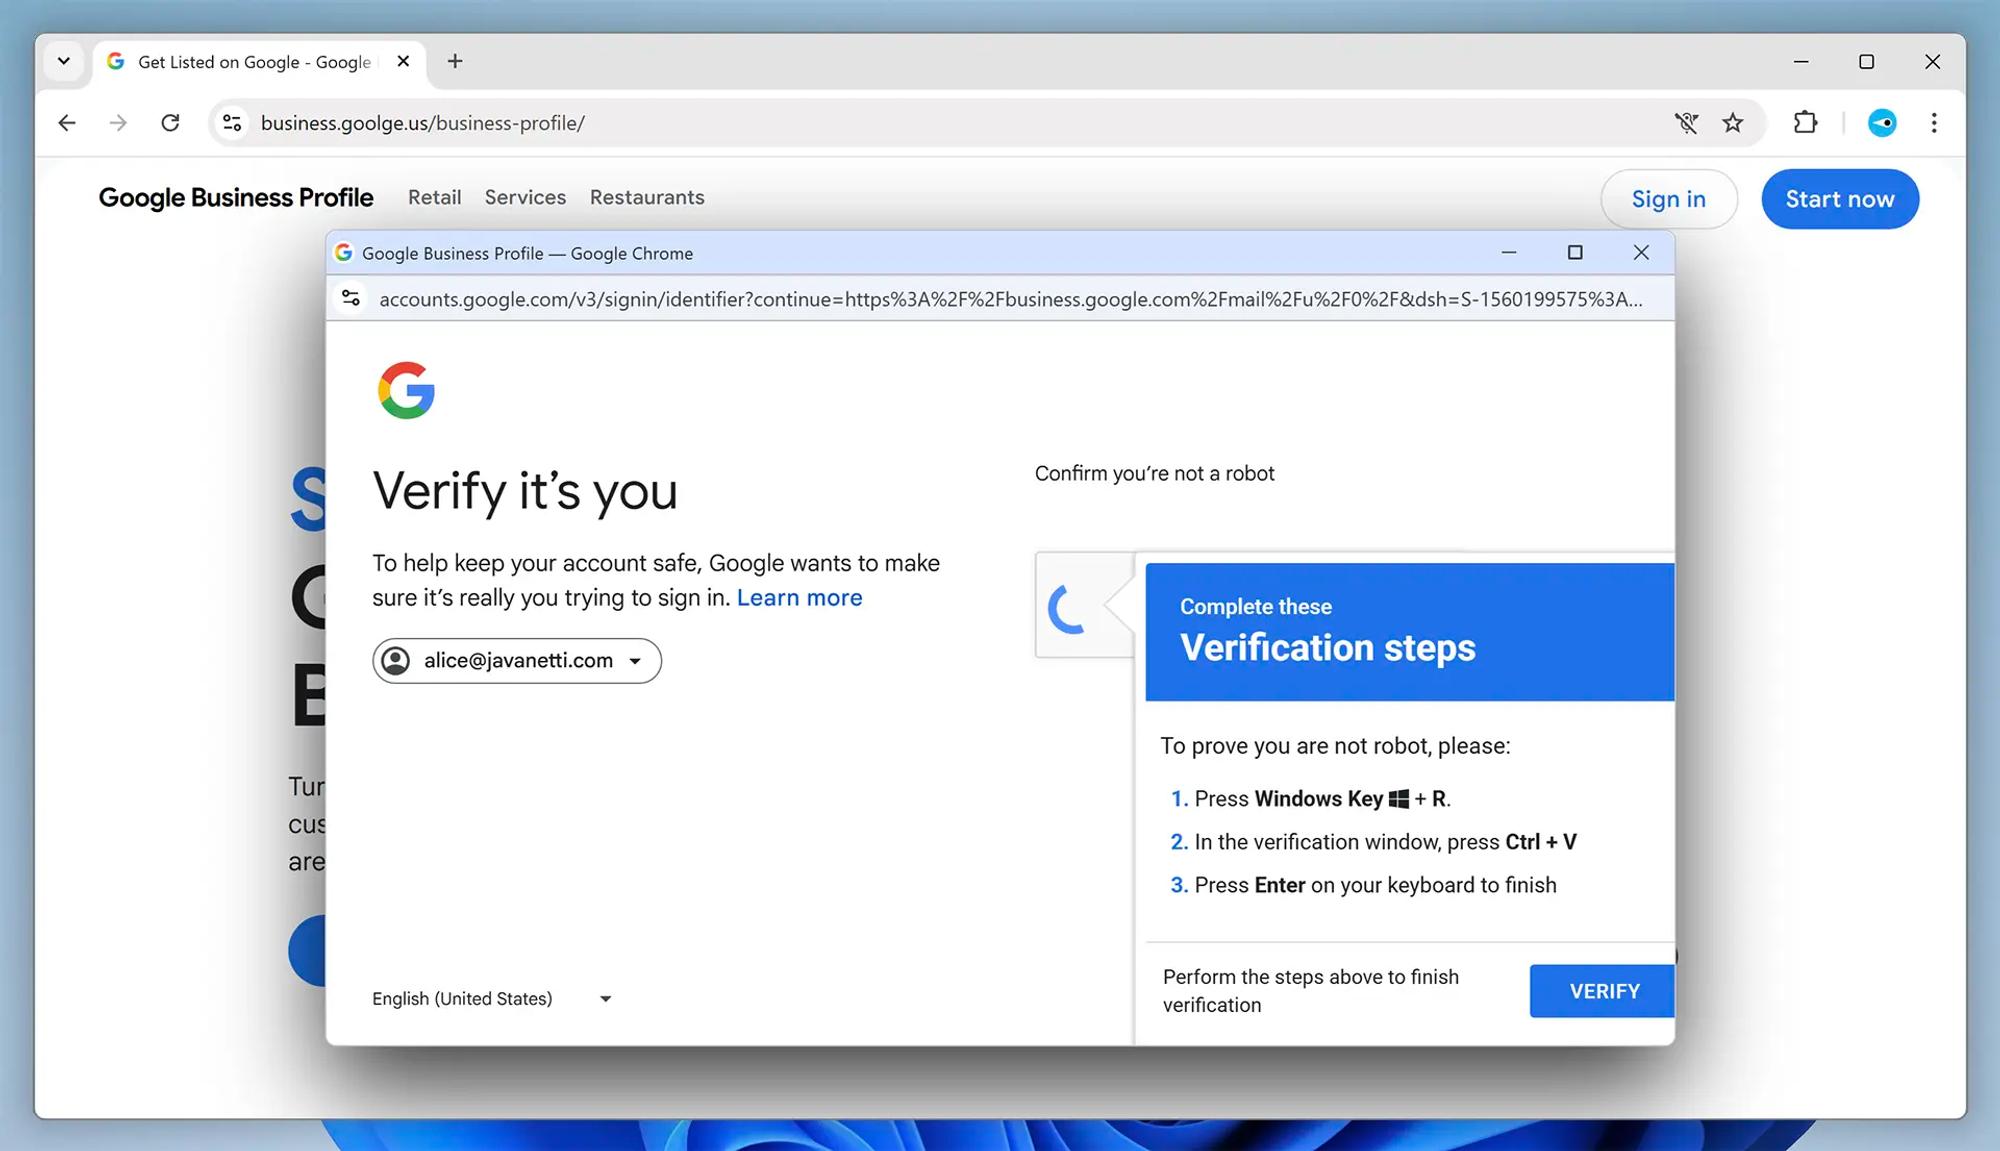Screen dimensions: 2000x1151
Task: Click the Start now button
Action: coord(1840,199)
